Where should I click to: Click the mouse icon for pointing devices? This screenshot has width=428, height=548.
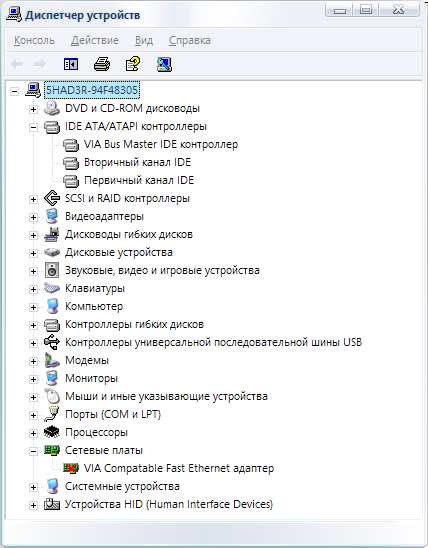(52, 396)
